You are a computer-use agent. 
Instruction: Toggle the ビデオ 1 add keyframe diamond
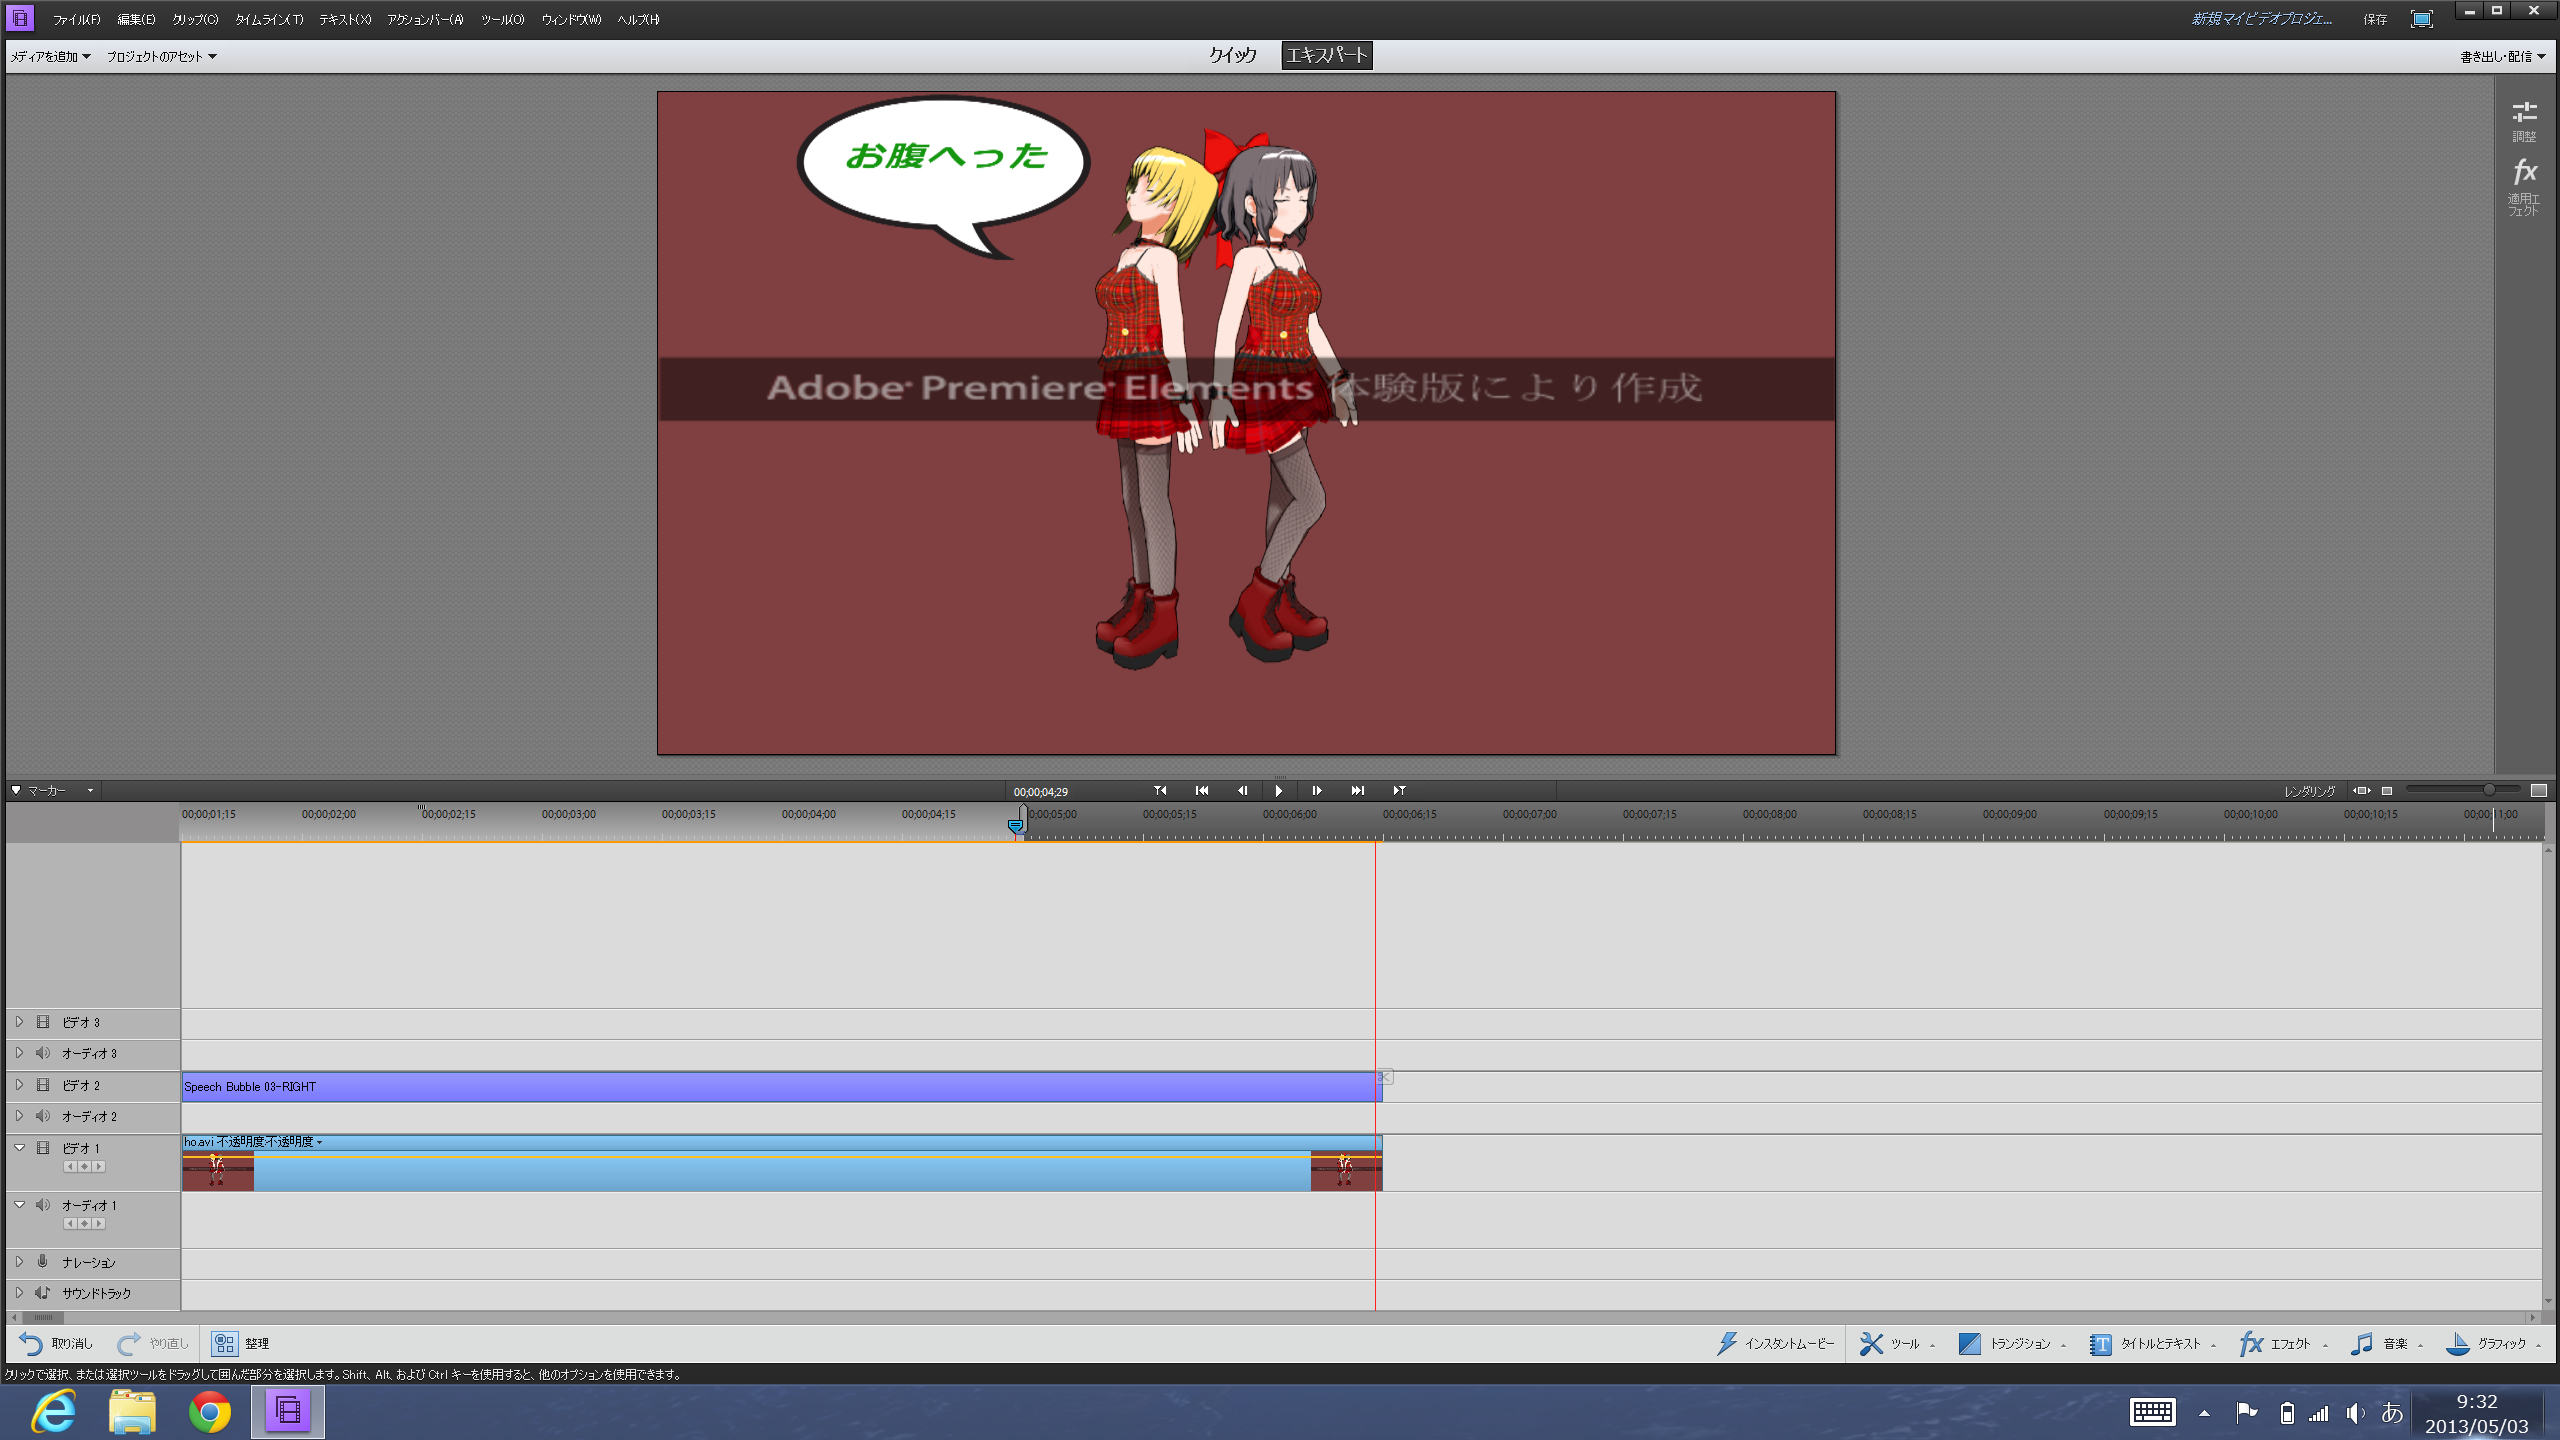(x=84, y=1167)
